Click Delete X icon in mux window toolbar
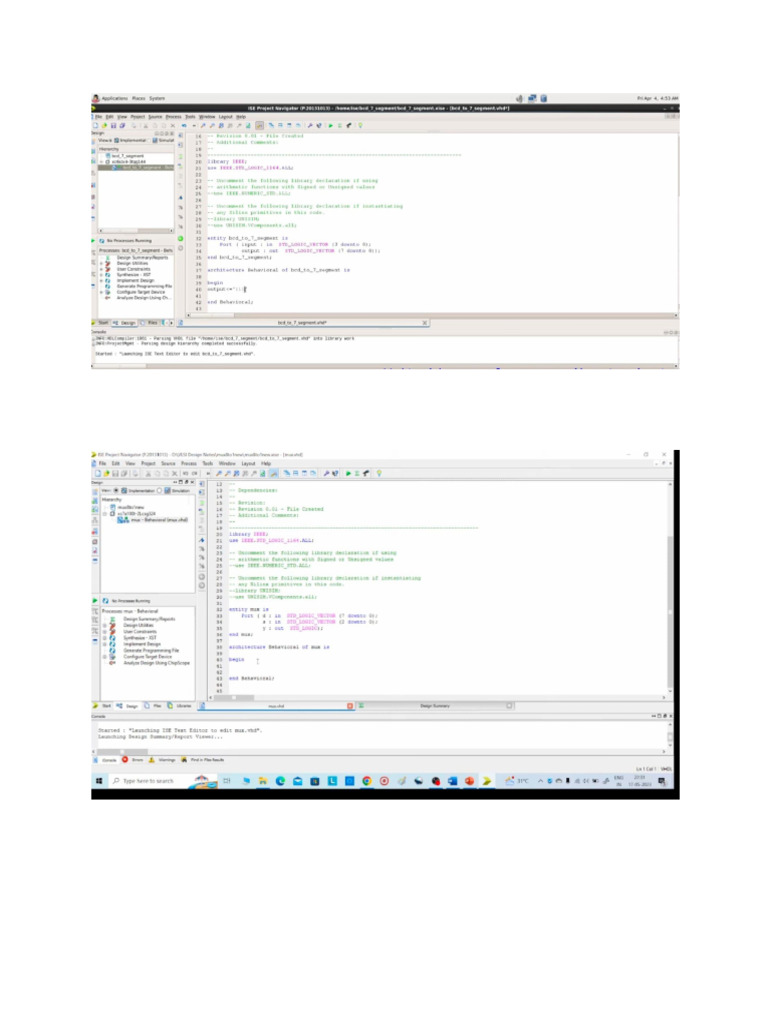 point(174,473)
